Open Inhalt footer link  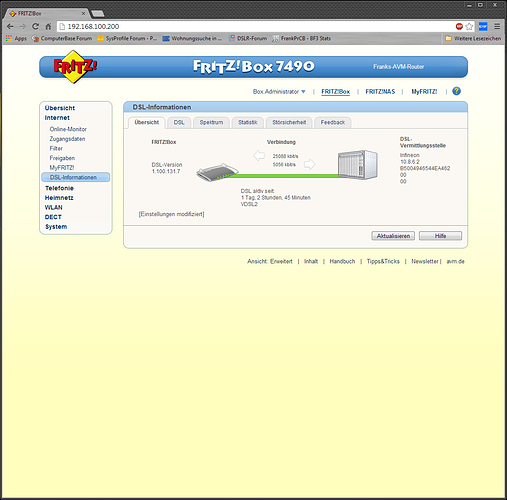pyautogui.click(x=311, y=261)
